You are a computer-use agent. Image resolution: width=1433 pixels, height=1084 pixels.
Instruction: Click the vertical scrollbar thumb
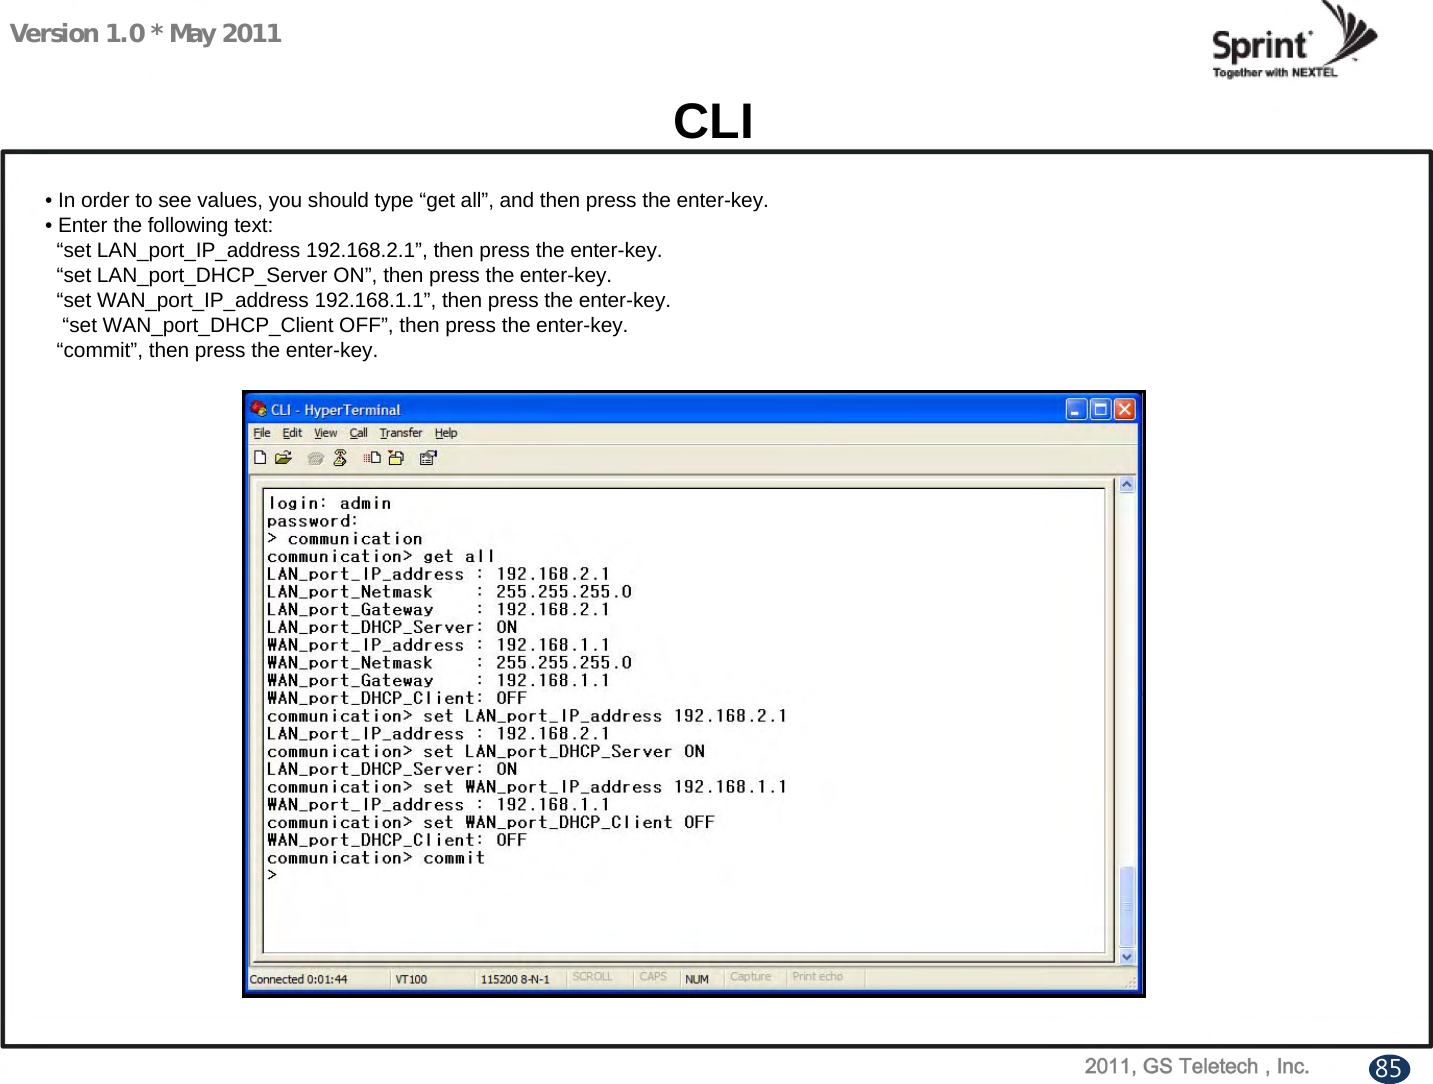coord(1127,906)
